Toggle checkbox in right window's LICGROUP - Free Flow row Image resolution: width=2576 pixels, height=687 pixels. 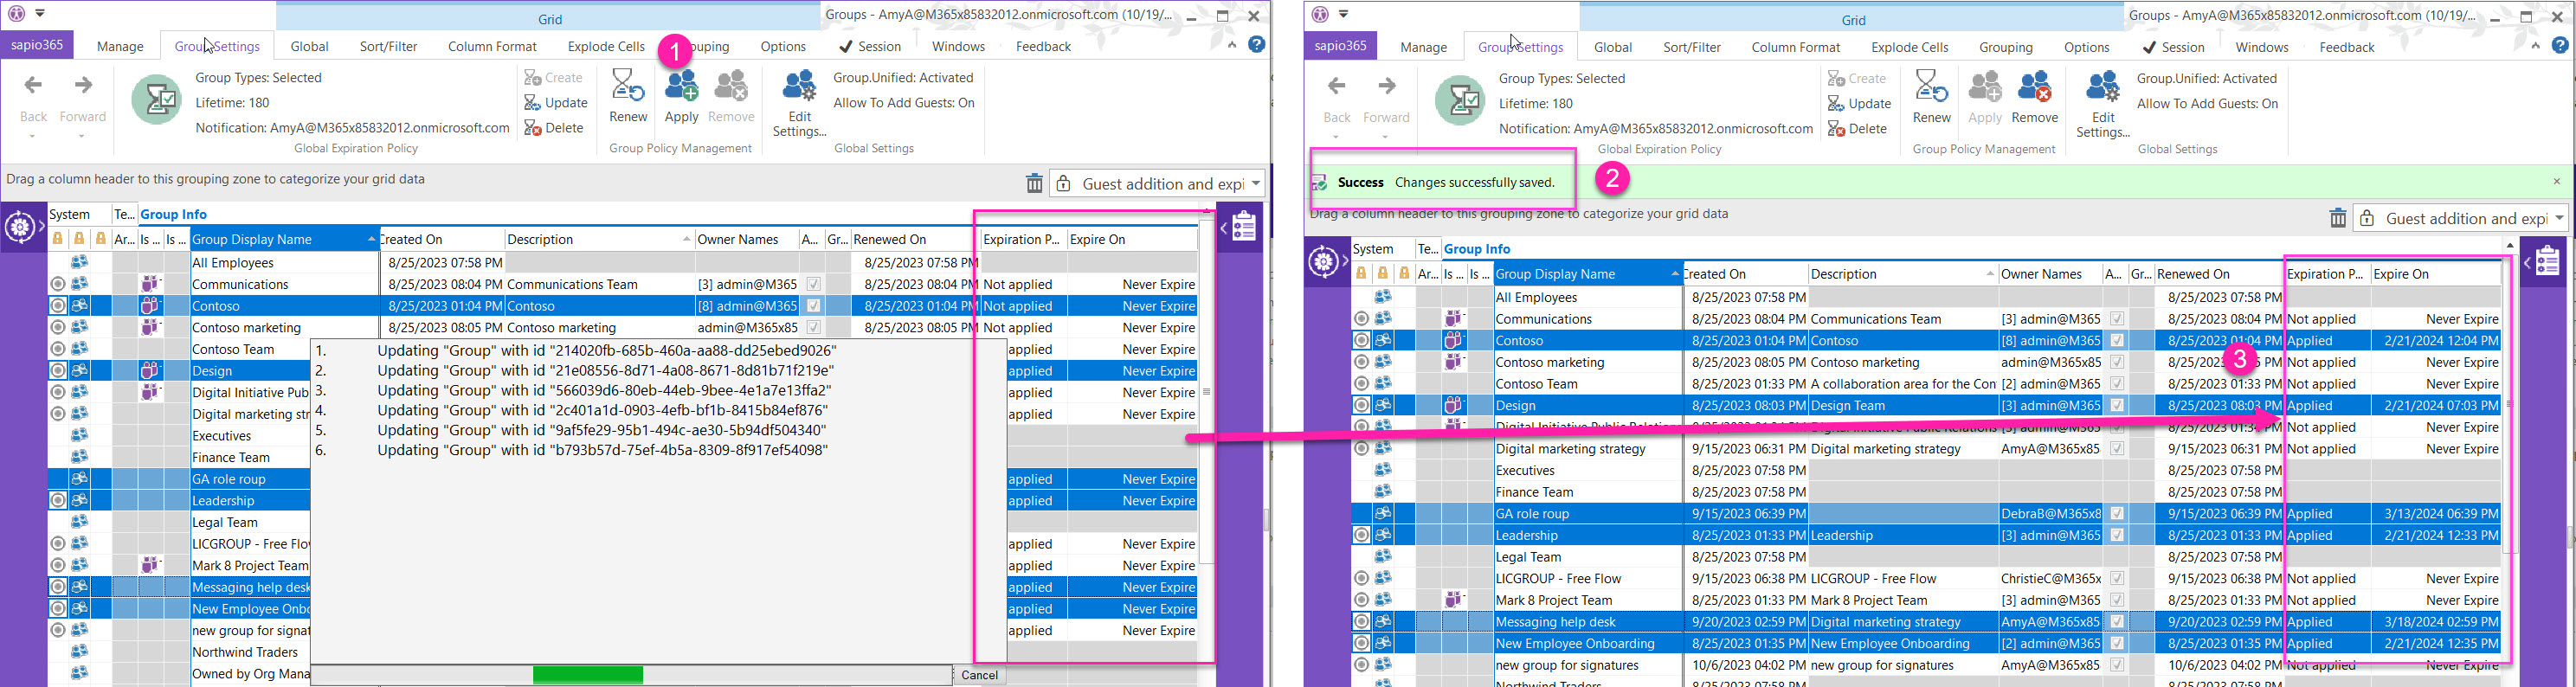click(2116, 579)
